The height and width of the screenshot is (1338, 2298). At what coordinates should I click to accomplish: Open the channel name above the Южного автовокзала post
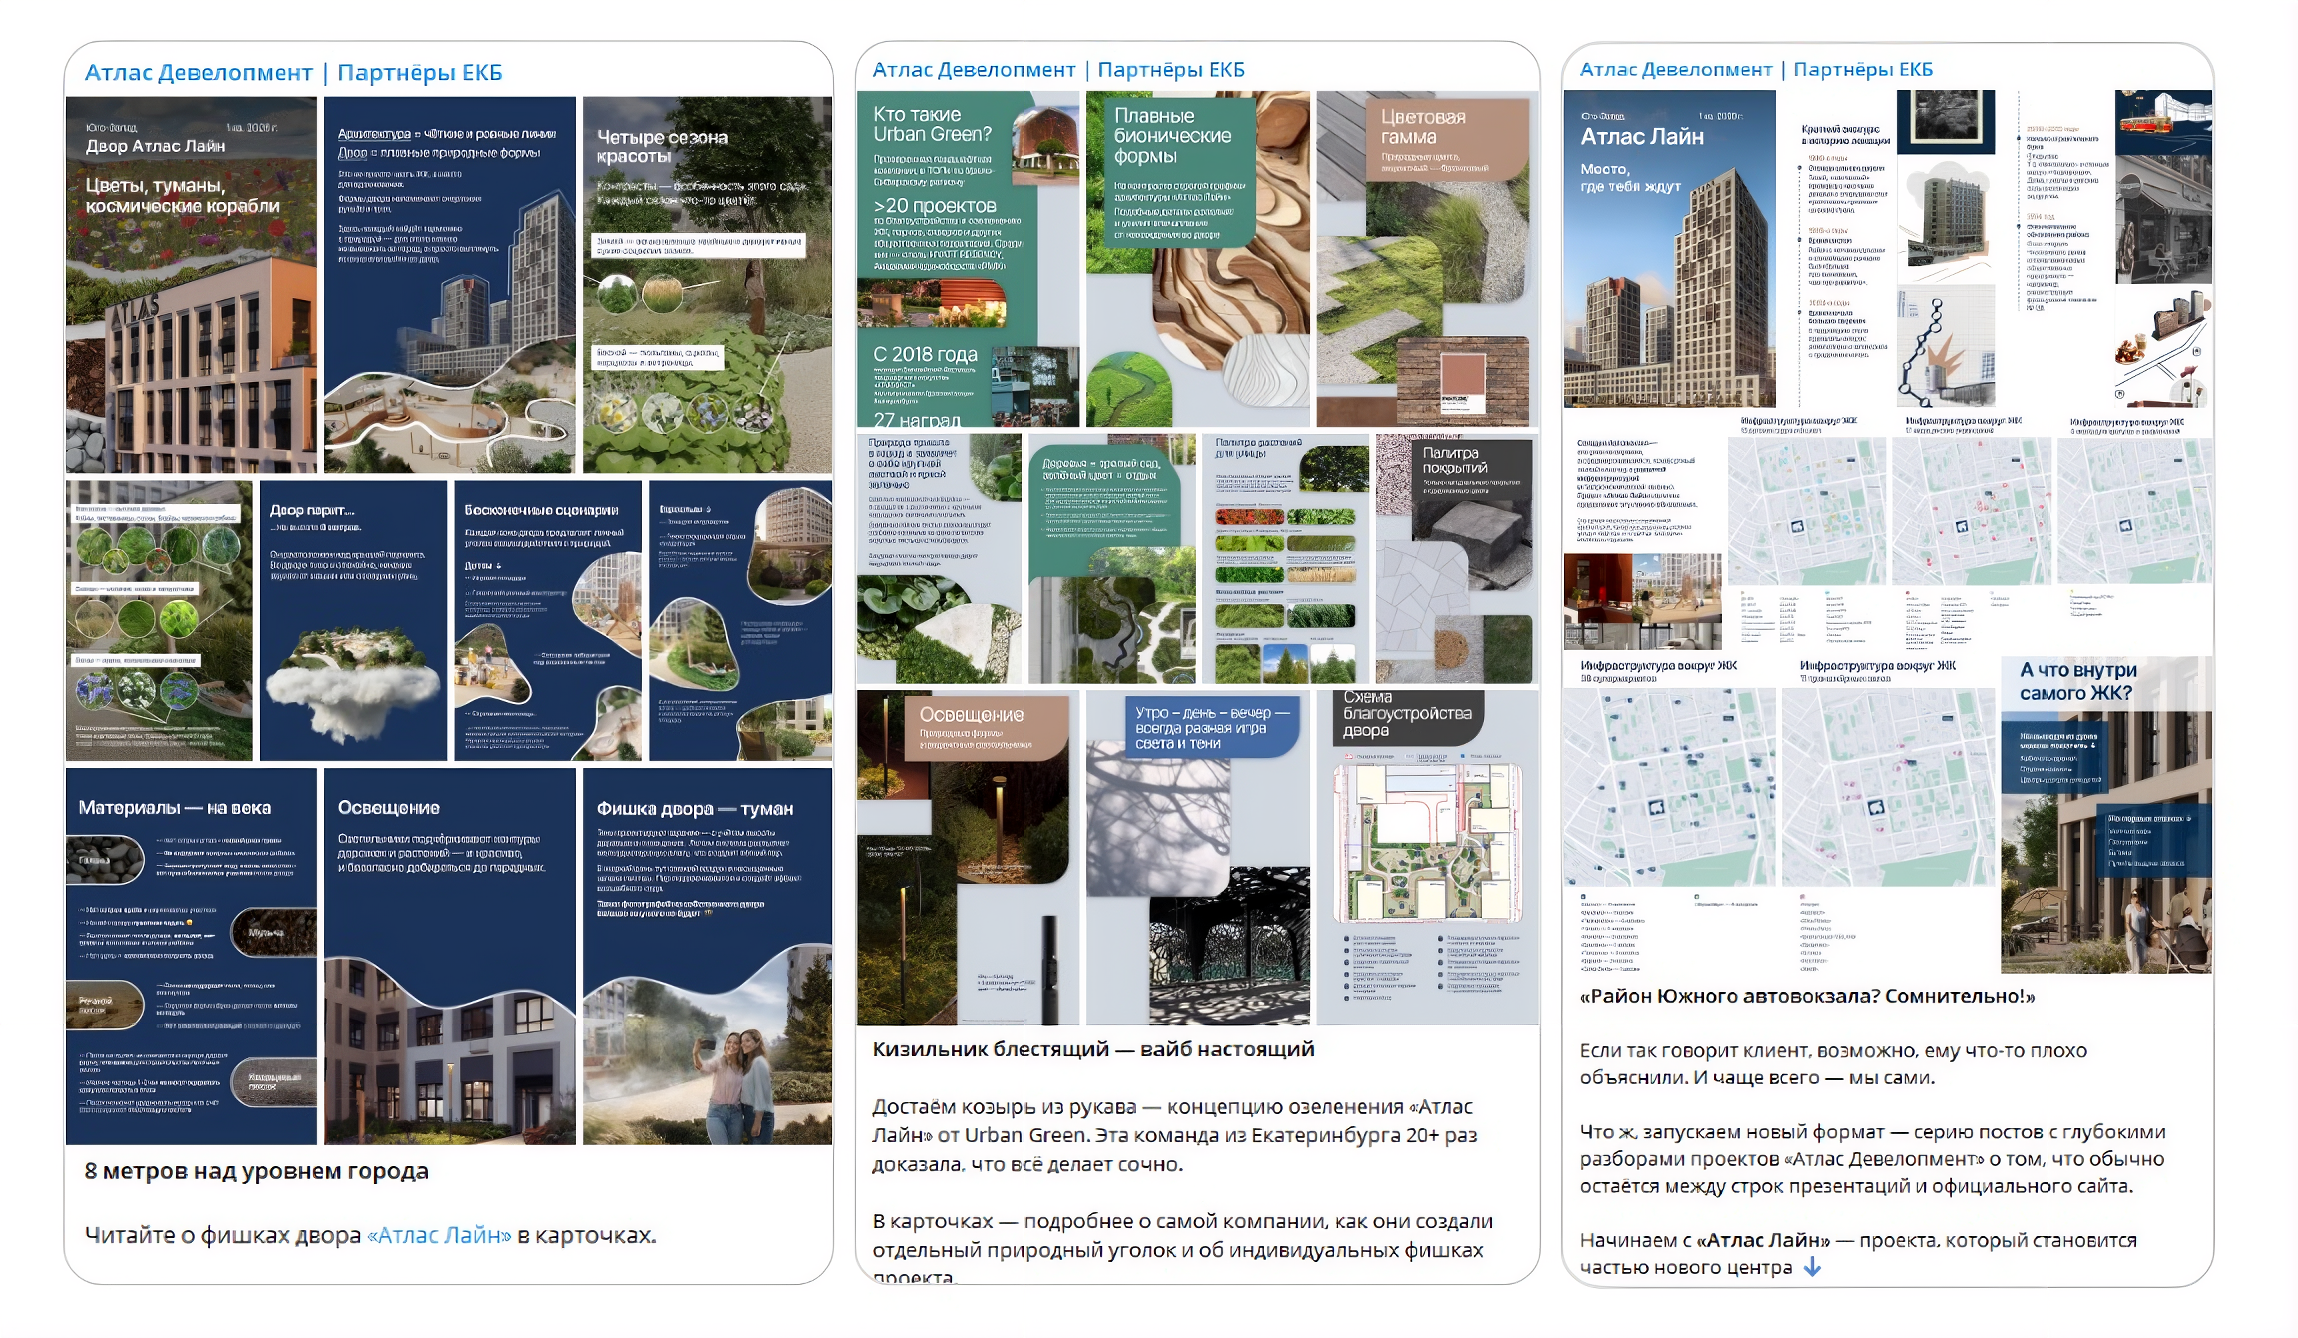tap(1756, 69)
